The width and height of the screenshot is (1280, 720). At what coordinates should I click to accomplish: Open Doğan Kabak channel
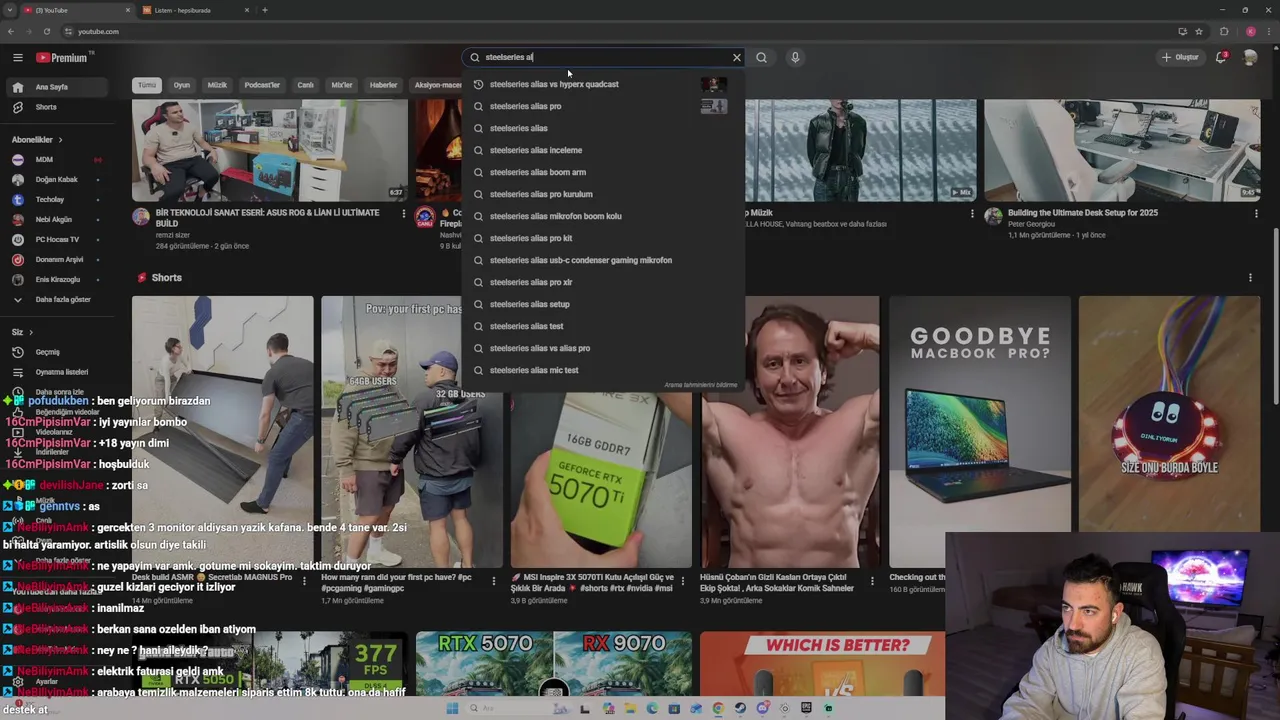pos(57,180)
